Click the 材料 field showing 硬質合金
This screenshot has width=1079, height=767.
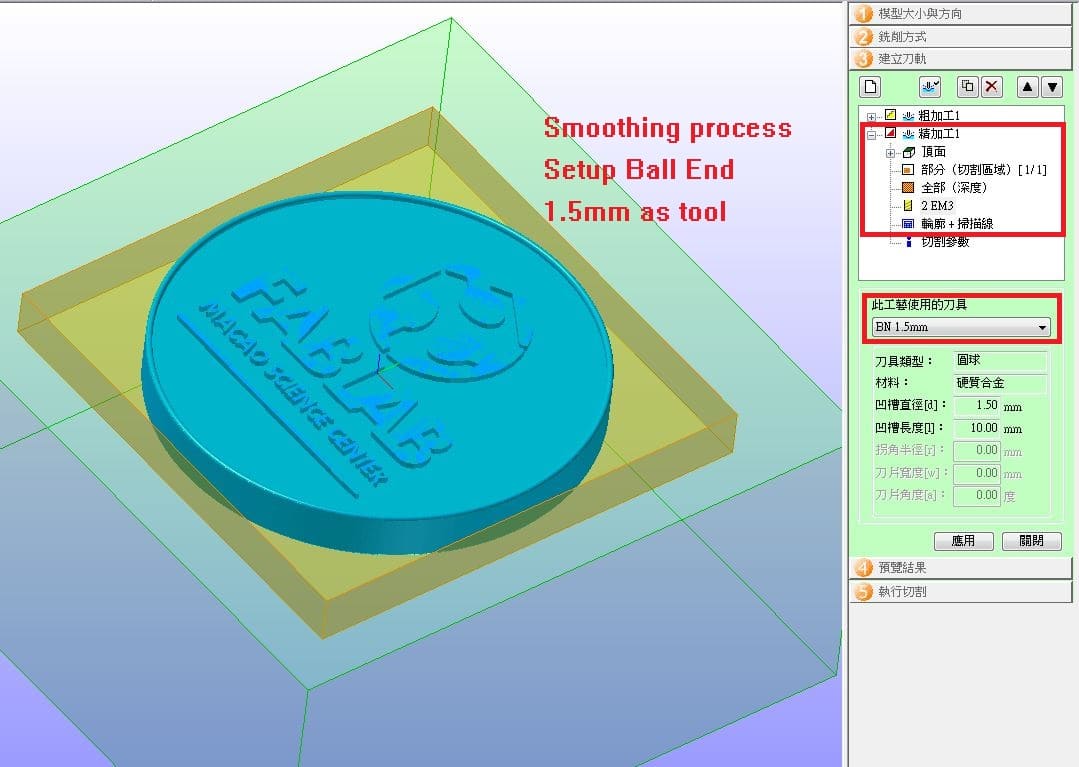[1001, 383]
